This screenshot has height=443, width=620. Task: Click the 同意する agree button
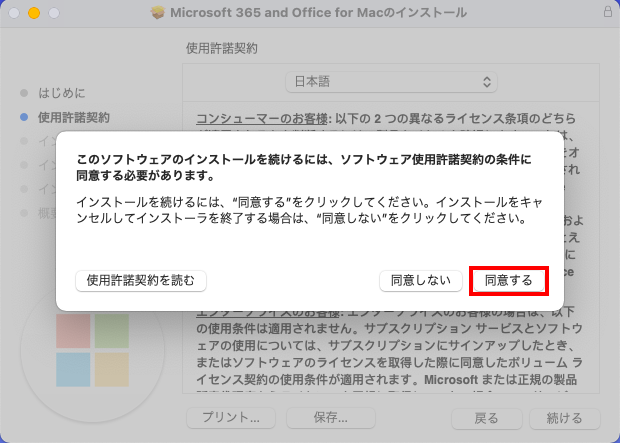508,281
